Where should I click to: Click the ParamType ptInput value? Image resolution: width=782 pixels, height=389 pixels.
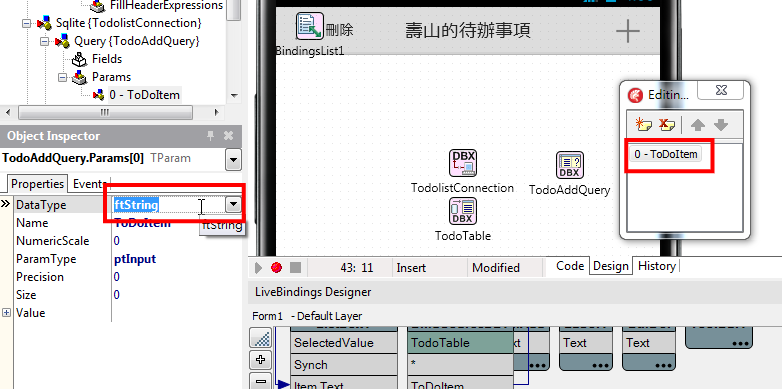point(135,259)
